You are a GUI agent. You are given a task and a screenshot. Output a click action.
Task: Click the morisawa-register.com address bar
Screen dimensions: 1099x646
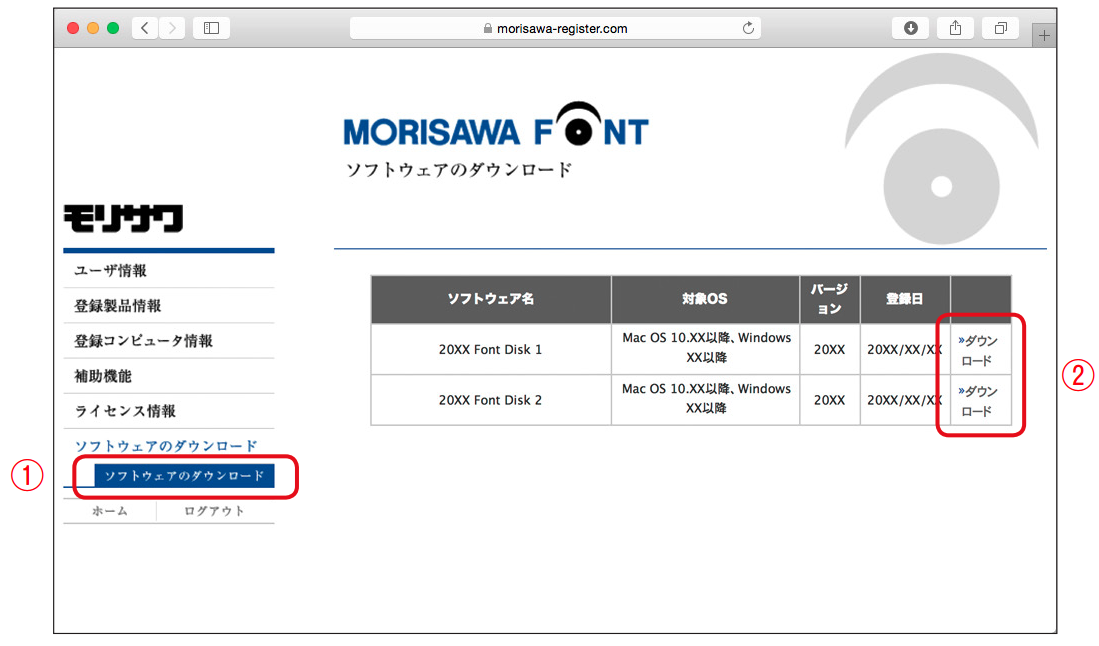pos(555,28)
